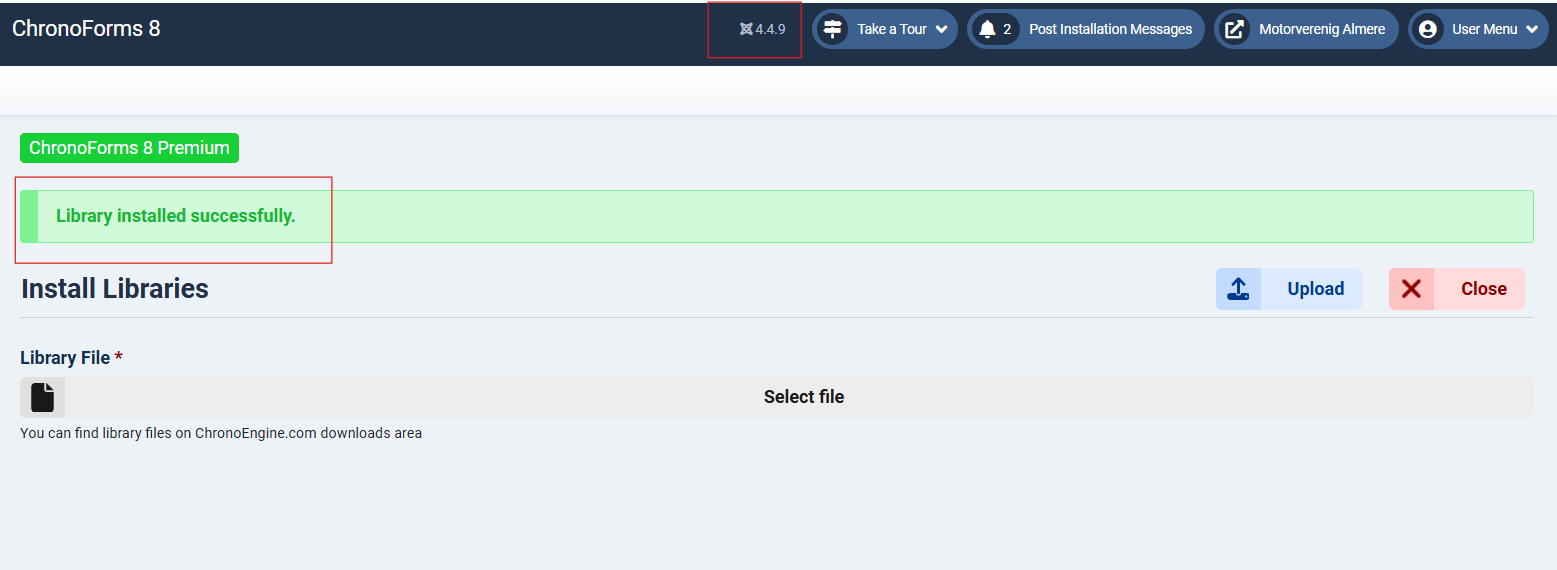The height and width of the screenshot is (570, 1557).
Task: Click the green ChronoForms 8 Premium badge
Action: (x=129, y=148)
